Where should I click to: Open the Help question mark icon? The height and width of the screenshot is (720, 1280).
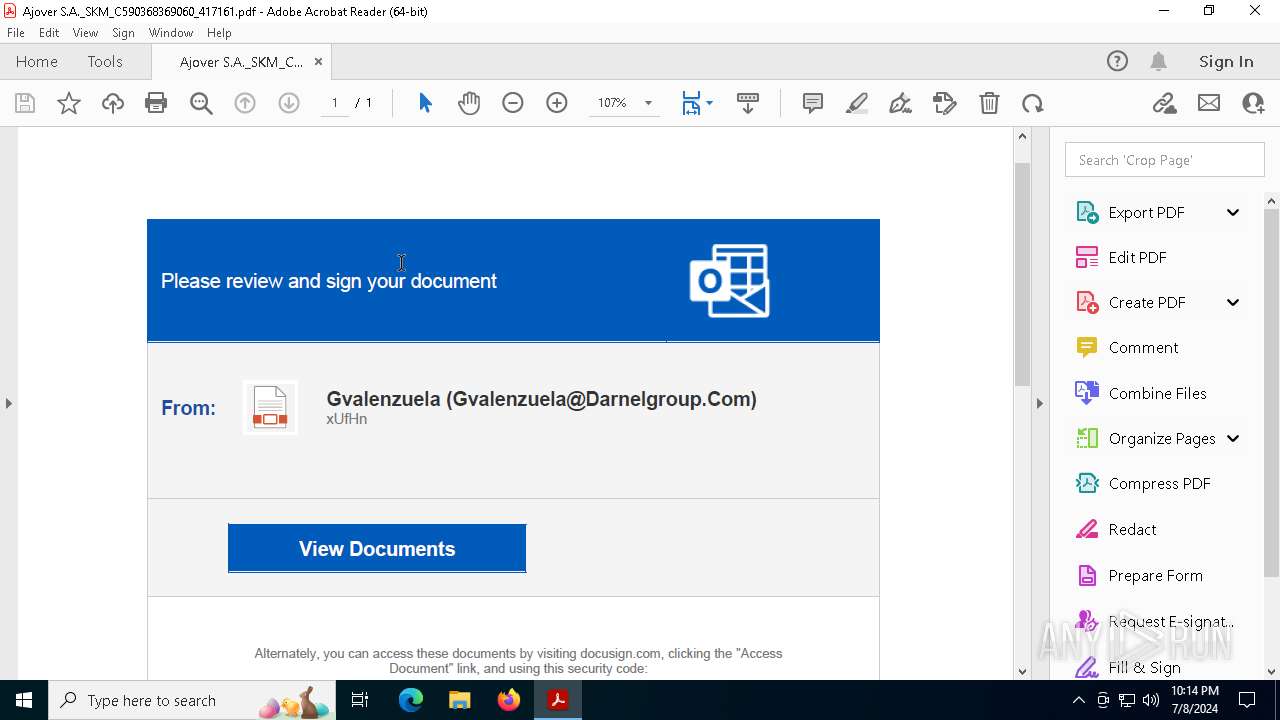coord(1117,61)
